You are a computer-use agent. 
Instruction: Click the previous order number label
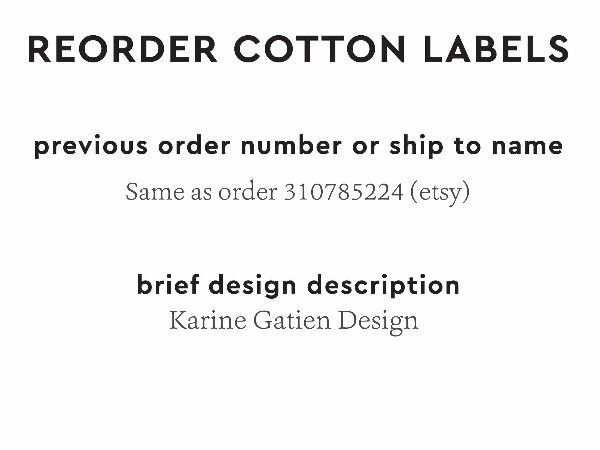[x=298, y=146]
